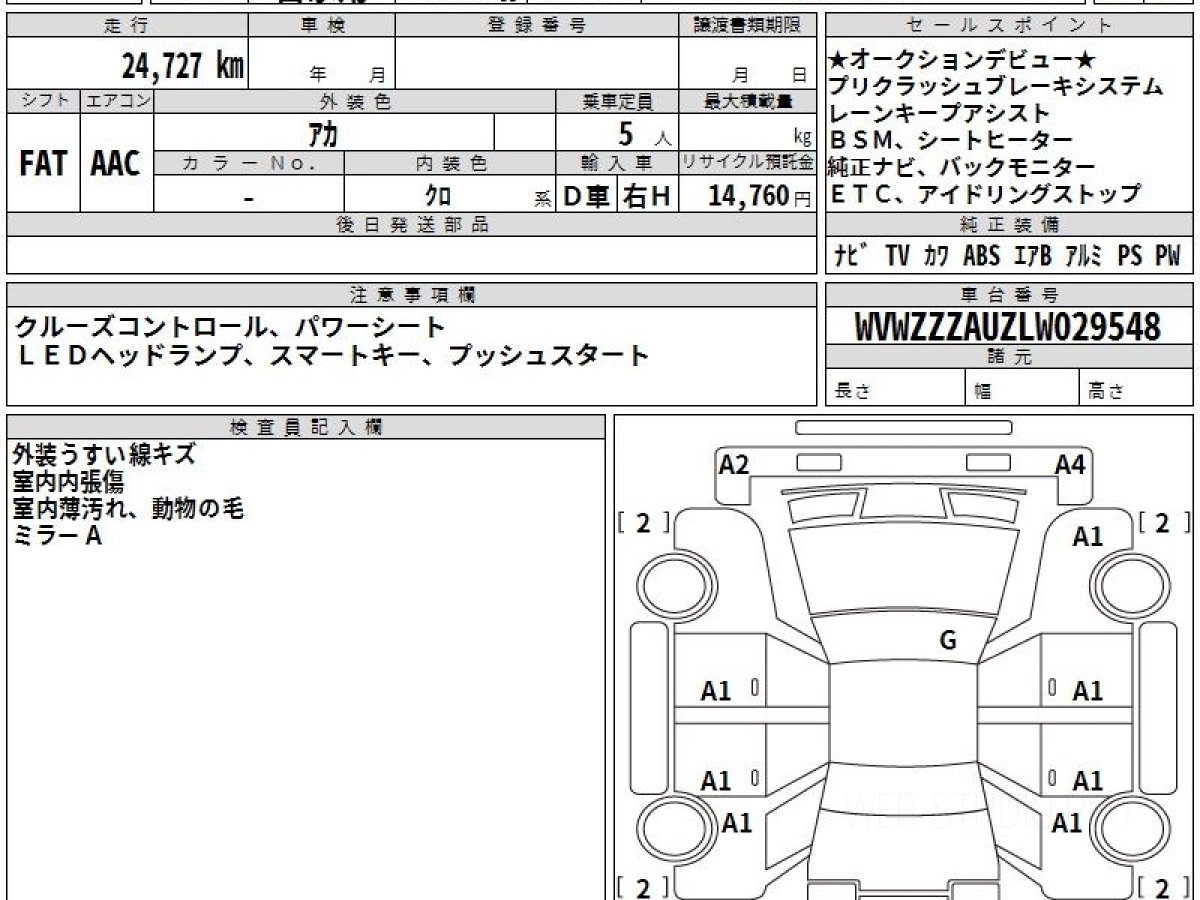
Task: Select ETC、アイドリングストップ line
Action: [x=985, y=194]
